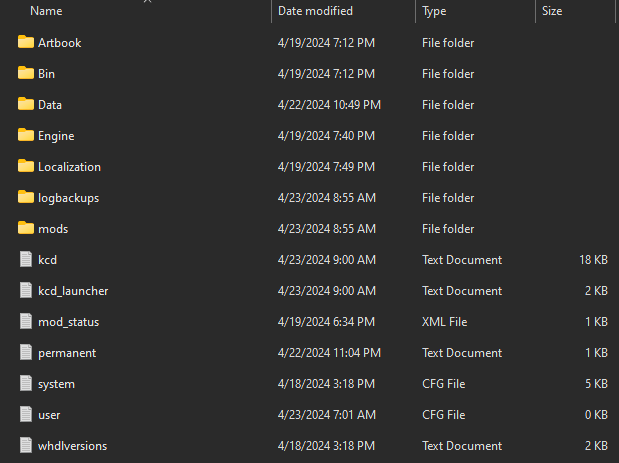The height and width of the screenshot is (463, 619).
Task: Select the logbackups folder icon
Action: [26, 197]
